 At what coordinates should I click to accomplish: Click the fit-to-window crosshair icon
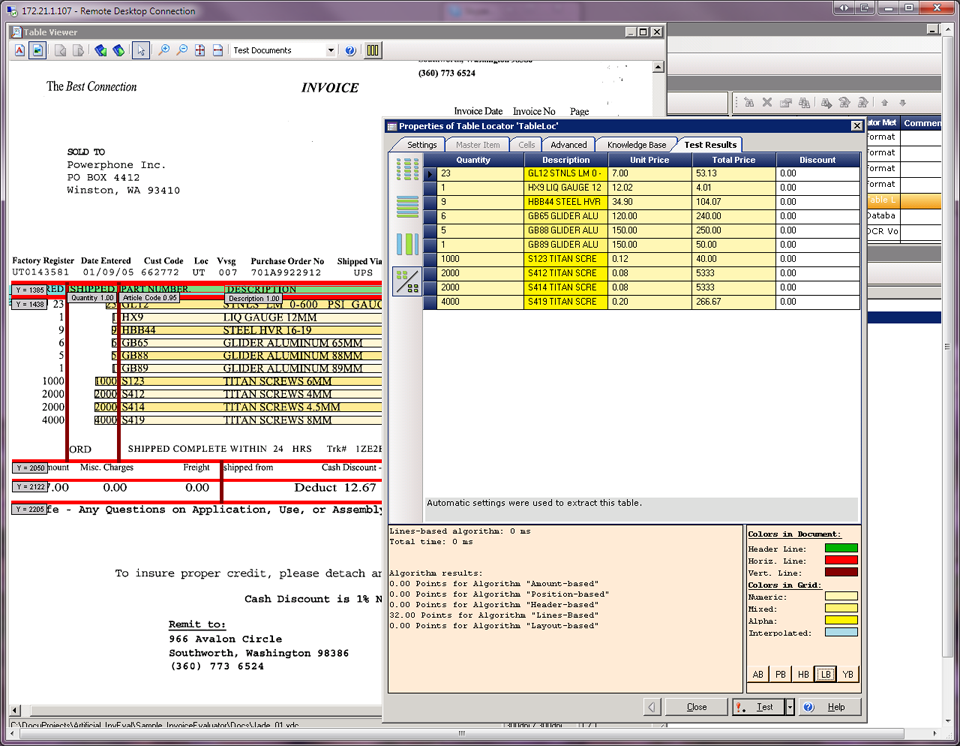pyautogui.click(x=199, y=50)
